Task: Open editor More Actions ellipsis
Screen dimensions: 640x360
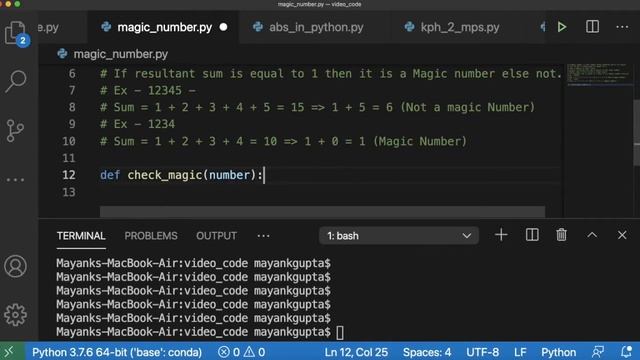Action: [x=622, y=27]
